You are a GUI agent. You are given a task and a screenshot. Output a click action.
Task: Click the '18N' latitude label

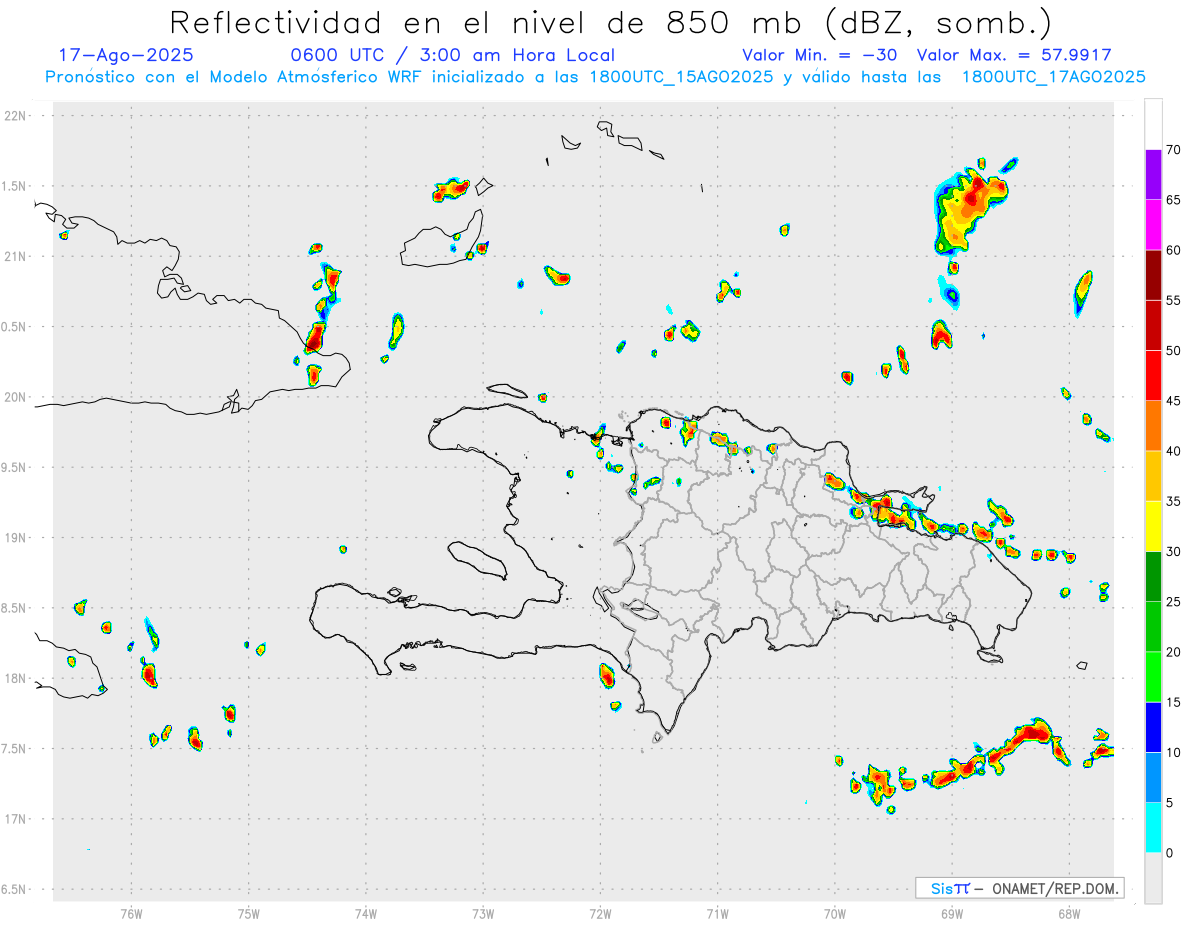[17, 679]
